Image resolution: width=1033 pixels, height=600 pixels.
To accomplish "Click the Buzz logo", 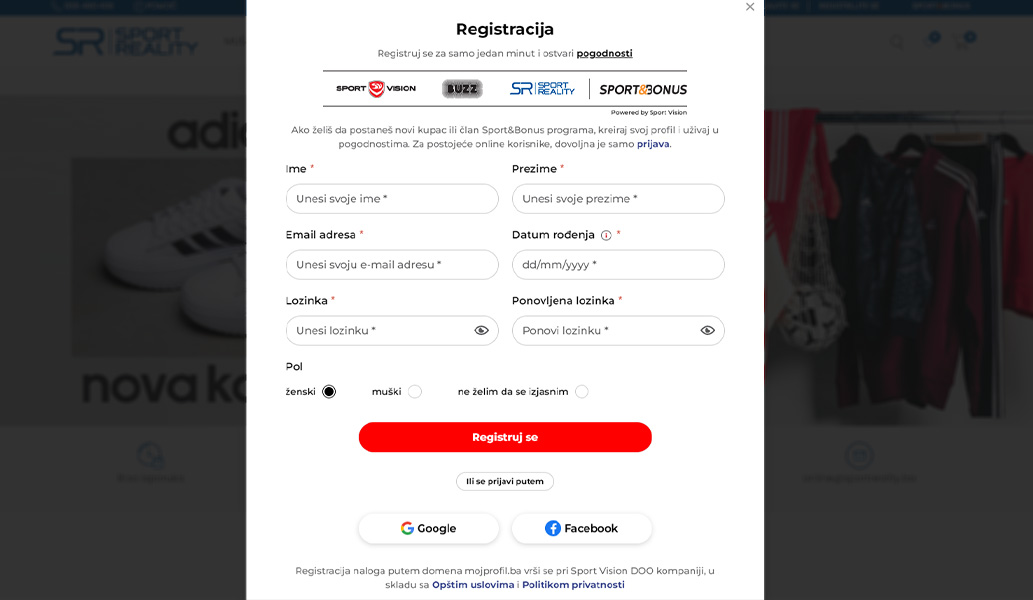I will click(x=462, y=88).
